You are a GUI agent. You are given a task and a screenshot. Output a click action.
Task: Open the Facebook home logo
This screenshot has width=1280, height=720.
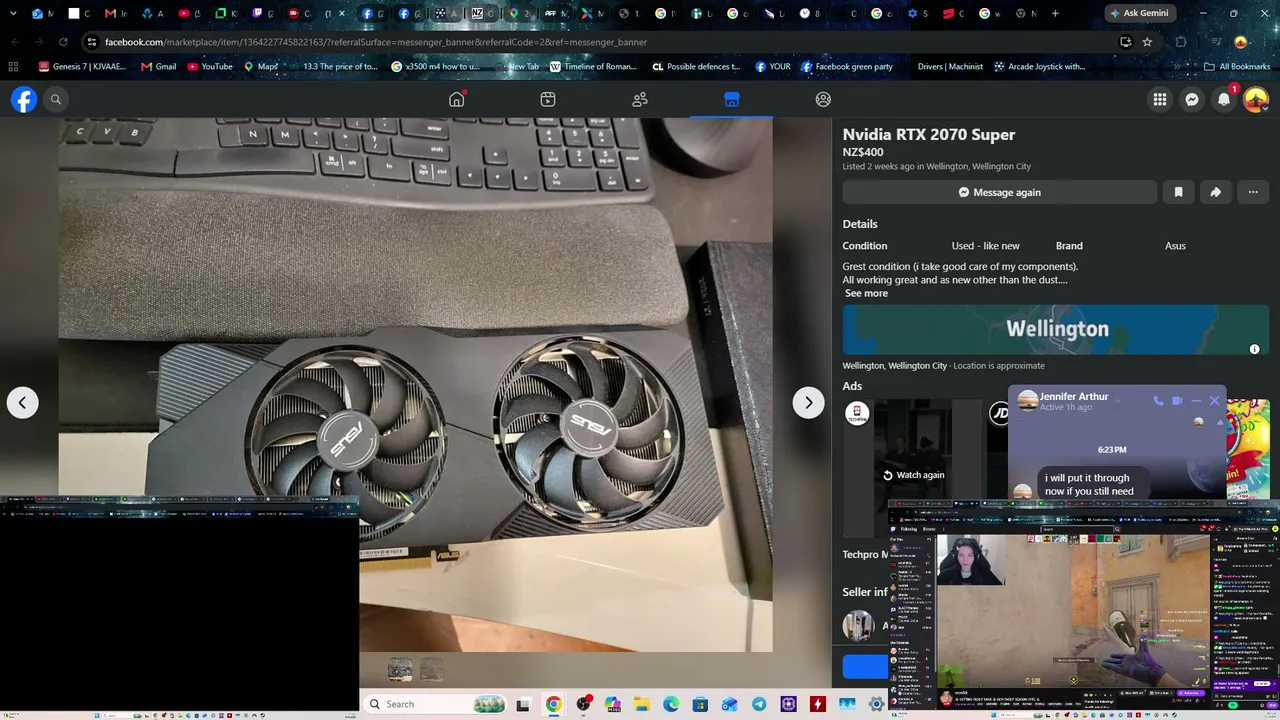(24, 100)
